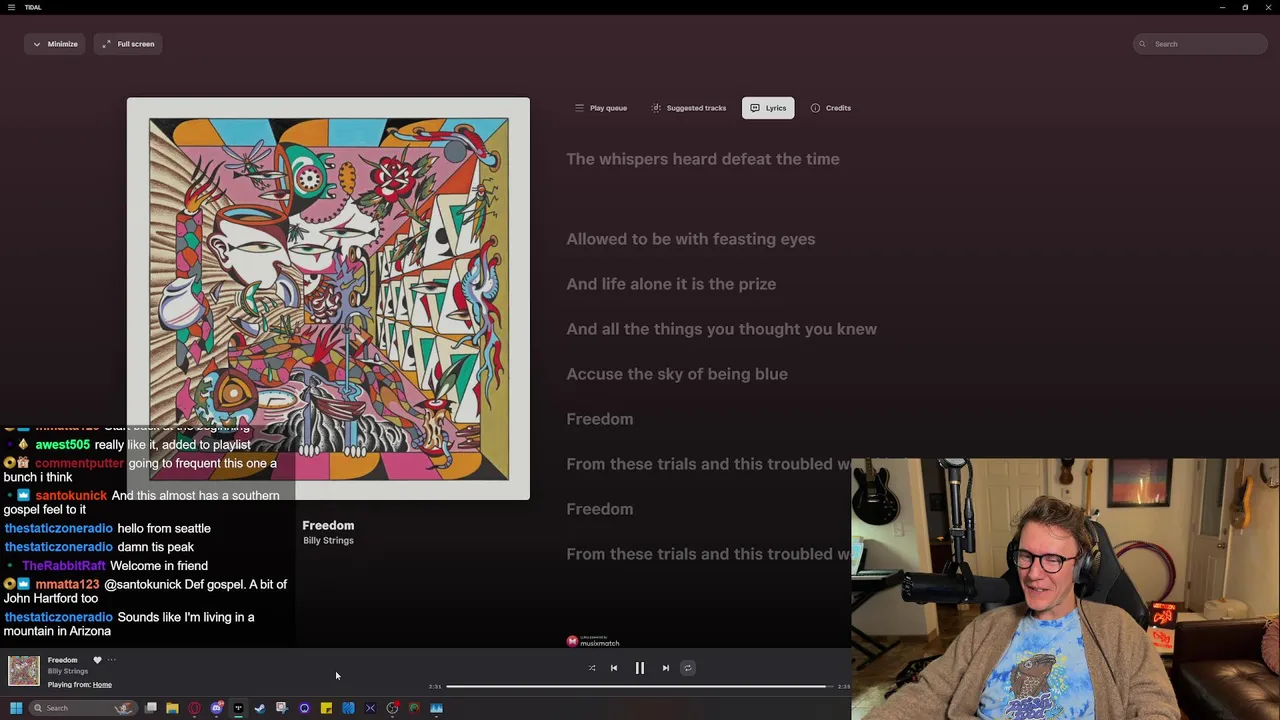This screenshot has width=1280, height=720.
Task: Open the Home link after Playing from
Action: [102, 685]
